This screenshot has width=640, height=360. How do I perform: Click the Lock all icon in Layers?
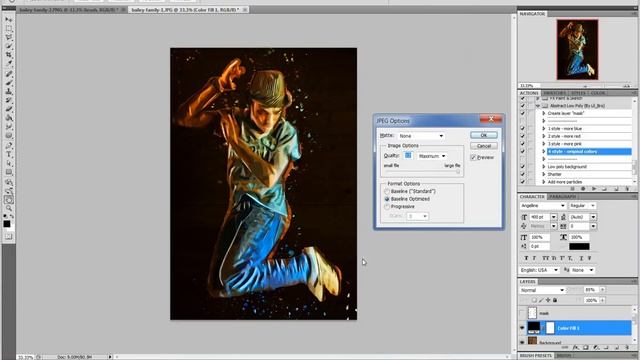555,300
